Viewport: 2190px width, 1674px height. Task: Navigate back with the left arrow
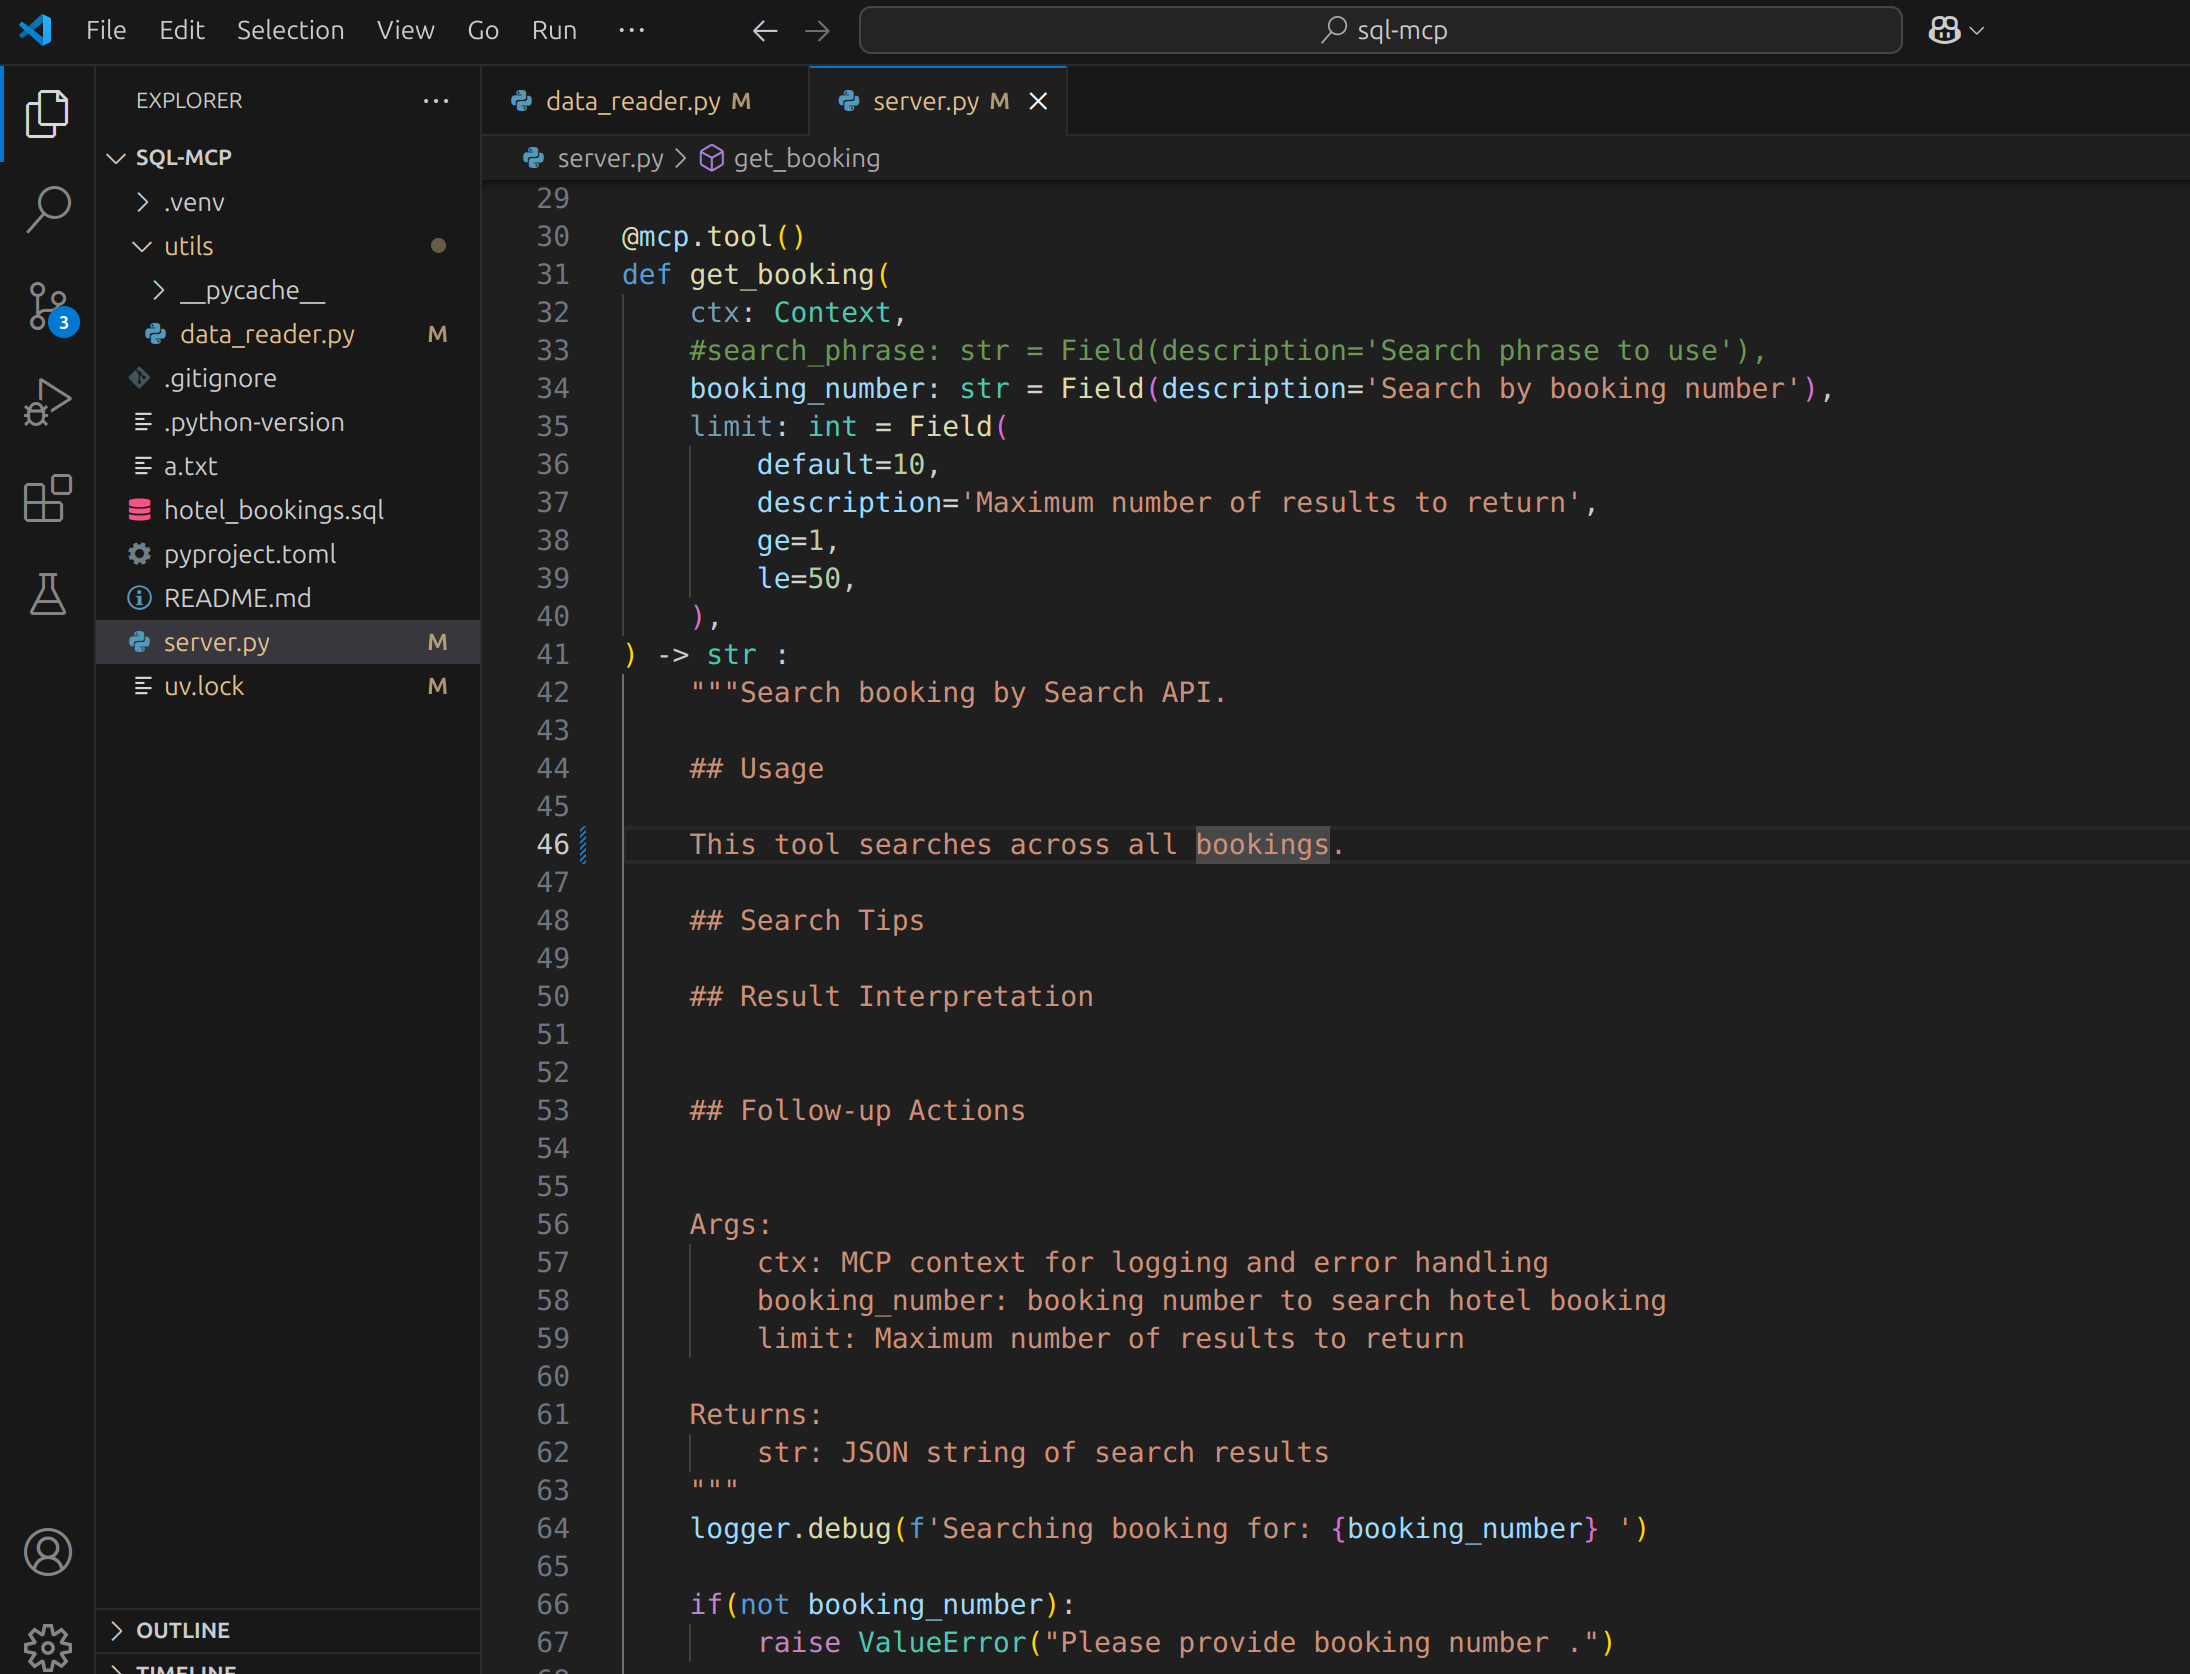764,31
